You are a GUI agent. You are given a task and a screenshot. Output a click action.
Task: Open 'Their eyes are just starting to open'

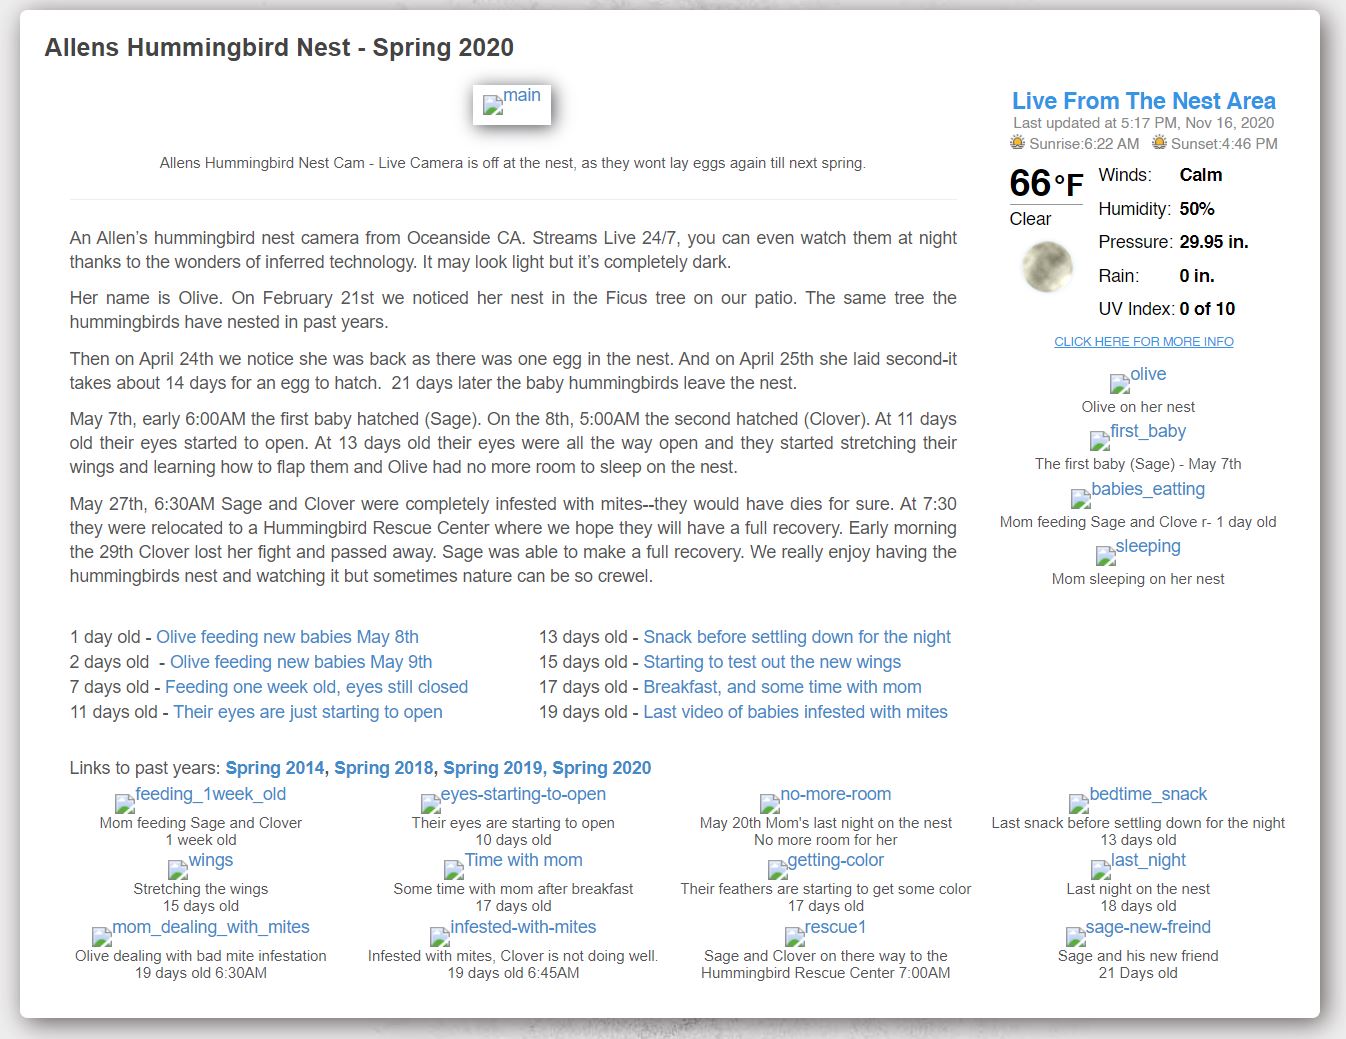pos(308,712)
